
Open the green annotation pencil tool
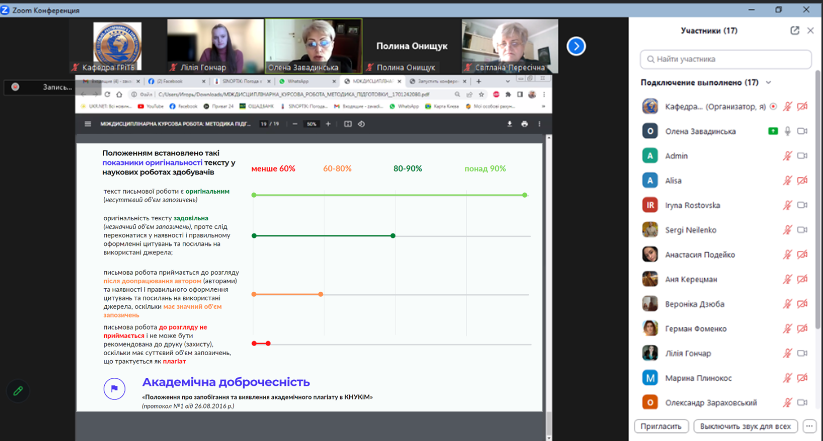(18, 391)
